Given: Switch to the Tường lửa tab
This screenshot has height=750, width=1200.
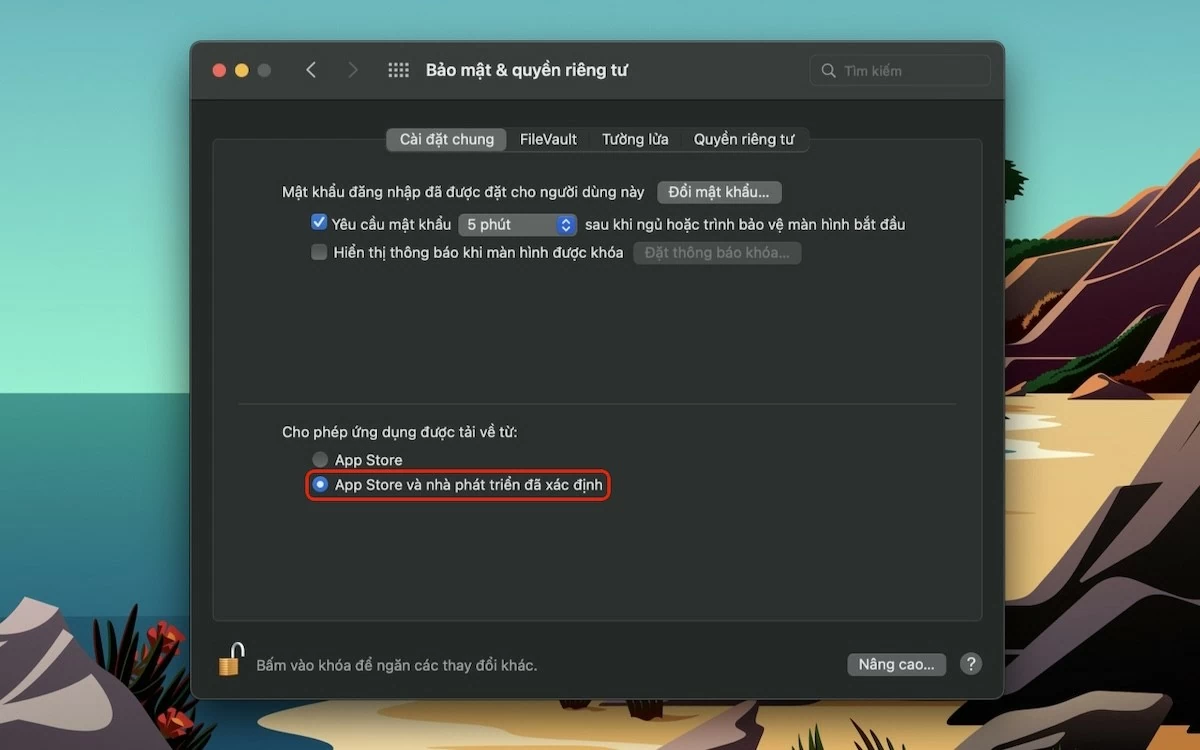Looking at the screenshot, I should tap(634, 139).
